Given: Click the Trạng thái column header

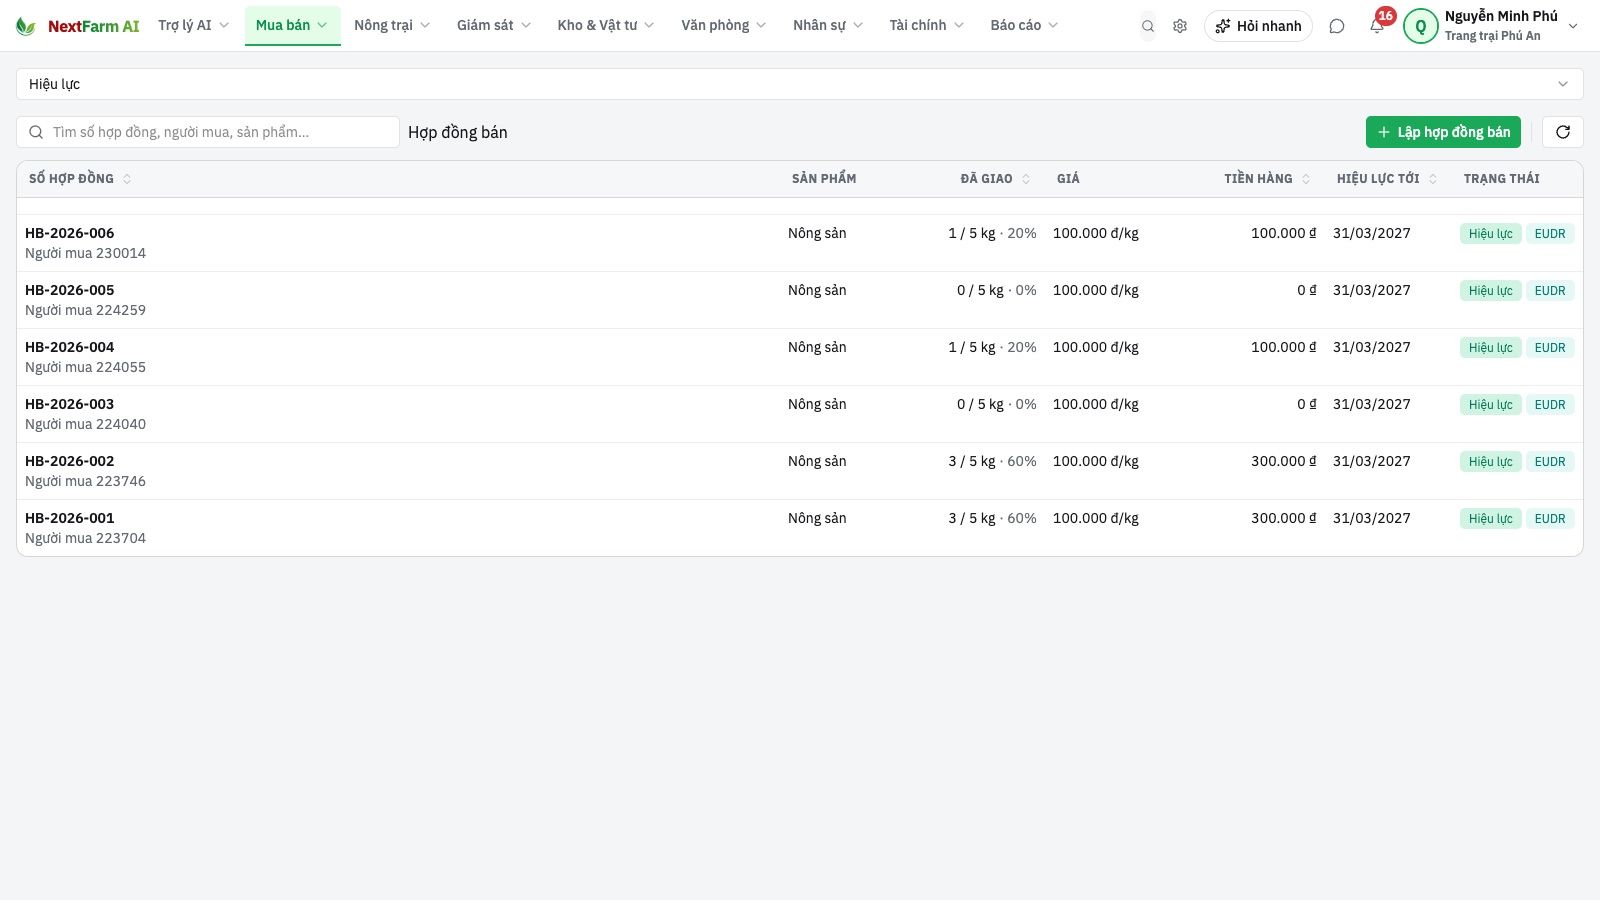Looking at the screenshot, I should click(x=1501, y=178).
